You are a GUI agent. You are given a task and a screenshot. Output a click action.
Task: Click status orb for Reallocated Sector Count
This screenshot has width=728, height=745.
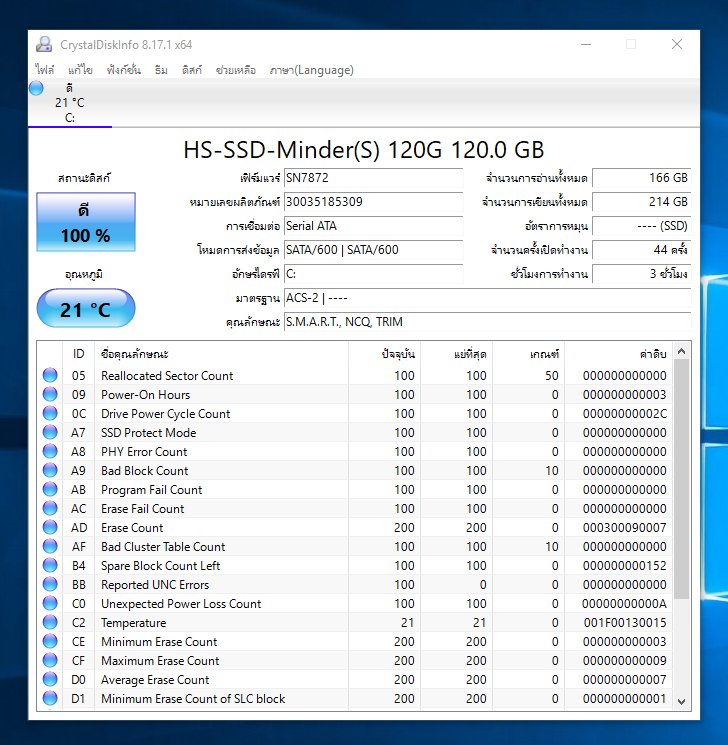click(x=50, y=376)
